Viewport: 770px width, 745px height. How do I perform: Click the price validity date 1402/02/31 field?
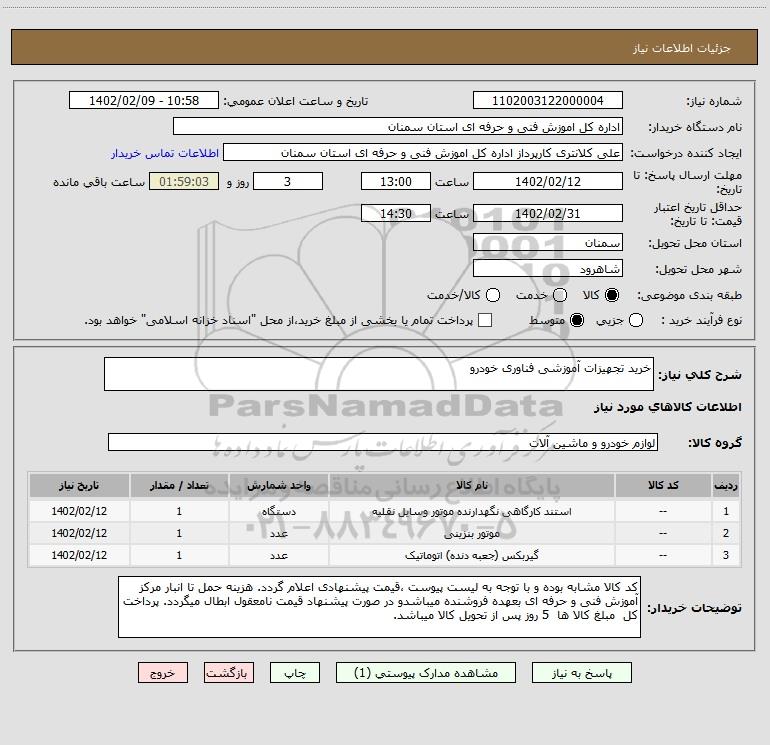click(x=548, y=214)
